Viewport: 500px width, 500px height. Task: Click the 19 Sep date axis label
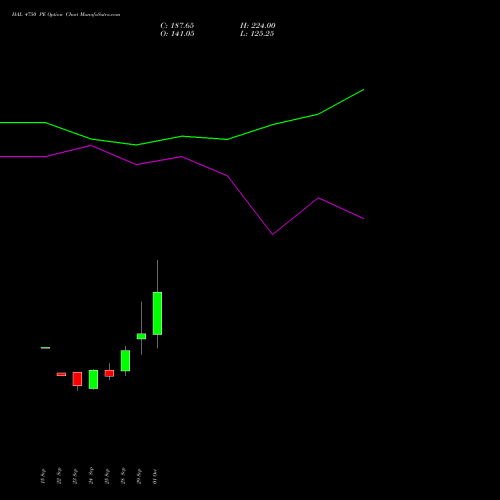coord(43,476)
